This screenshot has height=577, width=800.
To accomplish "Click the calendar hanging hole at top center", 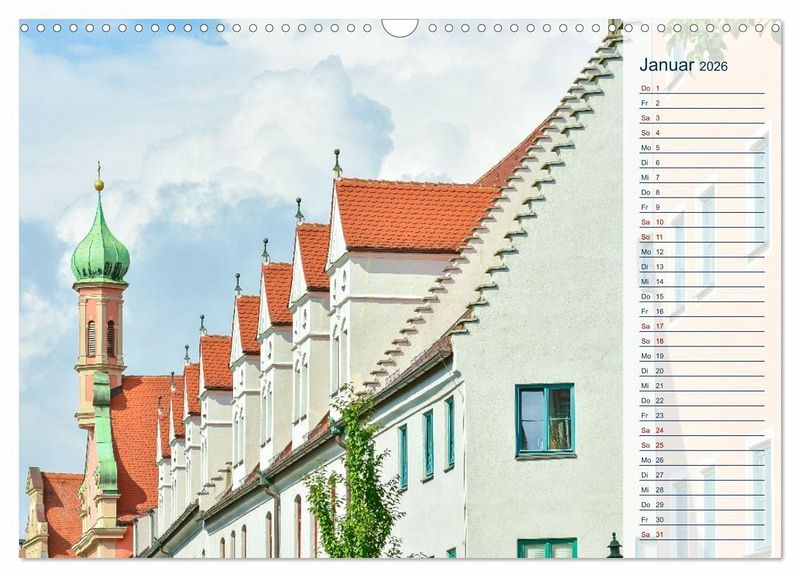I will 400,26.
